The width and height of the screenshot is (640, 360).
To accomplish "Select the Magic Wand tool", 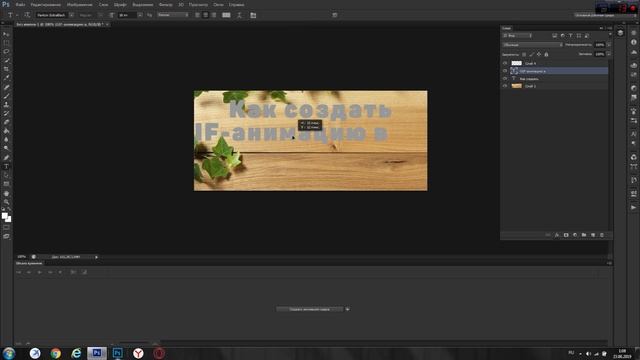I will click(x=6, y=60).
